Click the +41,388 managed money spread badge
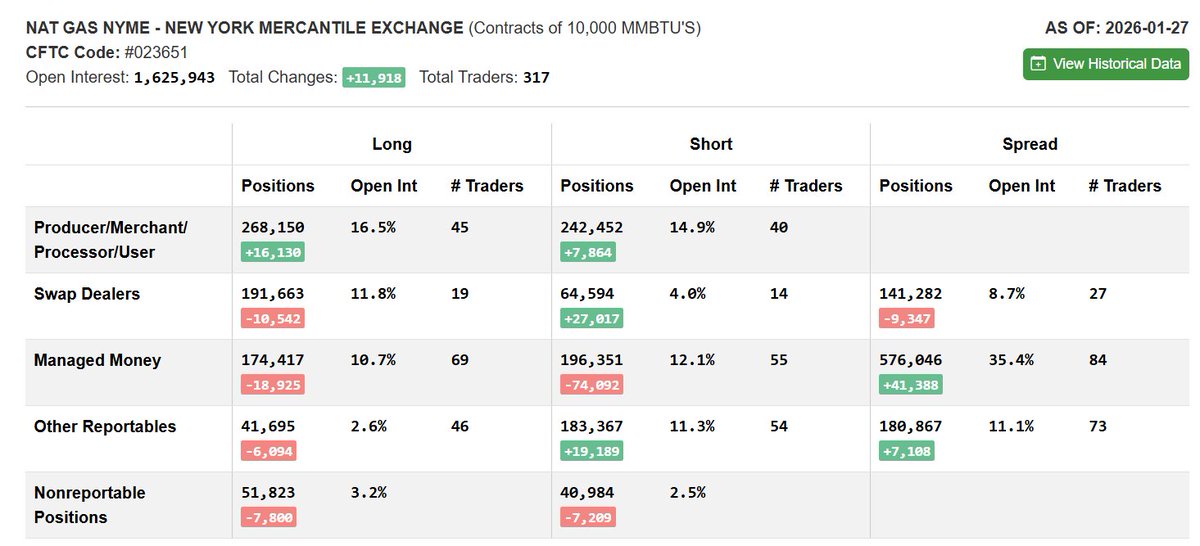The height and width of the screenshot is (546, 1200). point(910,384)
